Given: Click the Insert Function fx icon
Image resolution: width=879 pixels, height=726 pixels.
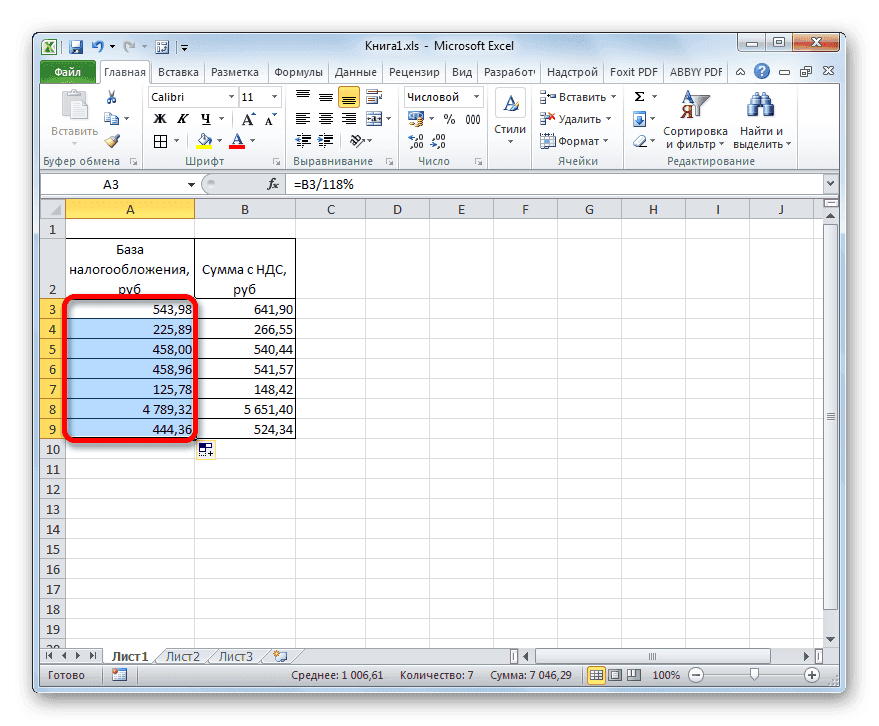Looking at the screenshot, I should coord(273,184).
